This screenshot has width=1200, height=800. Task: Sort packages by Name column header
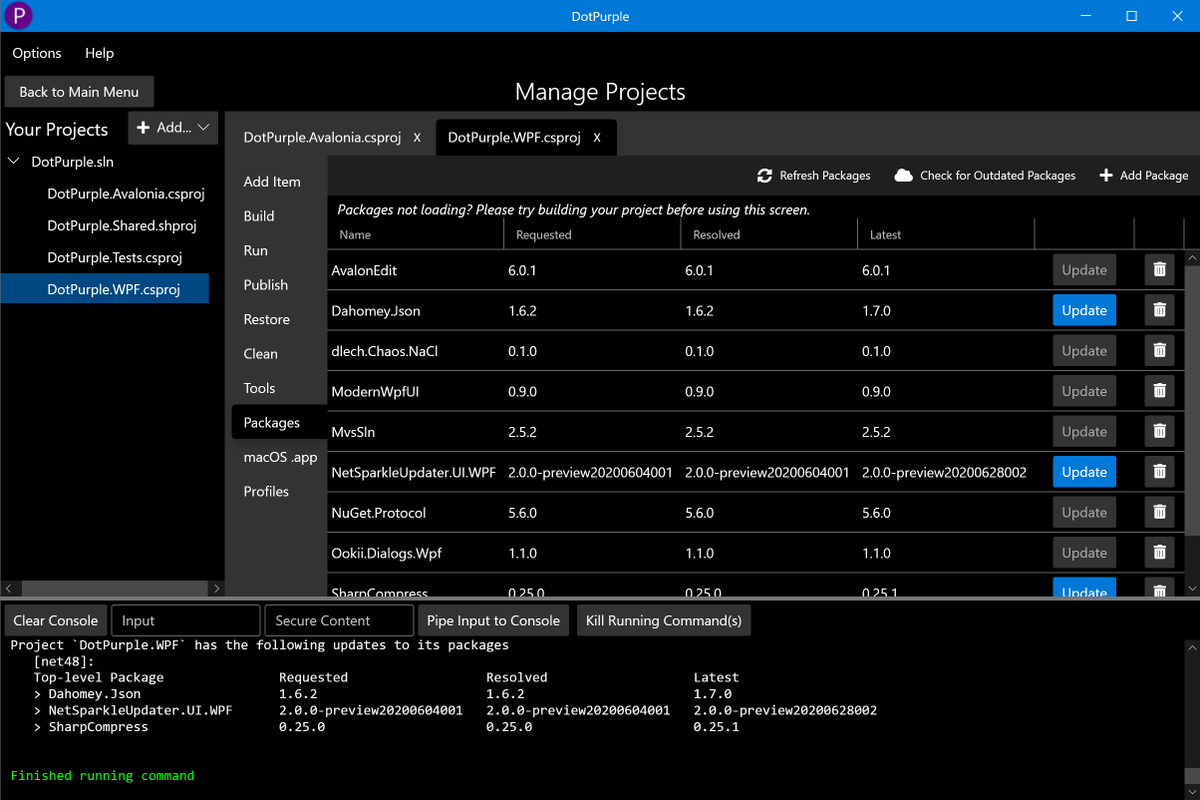(416, 235)
